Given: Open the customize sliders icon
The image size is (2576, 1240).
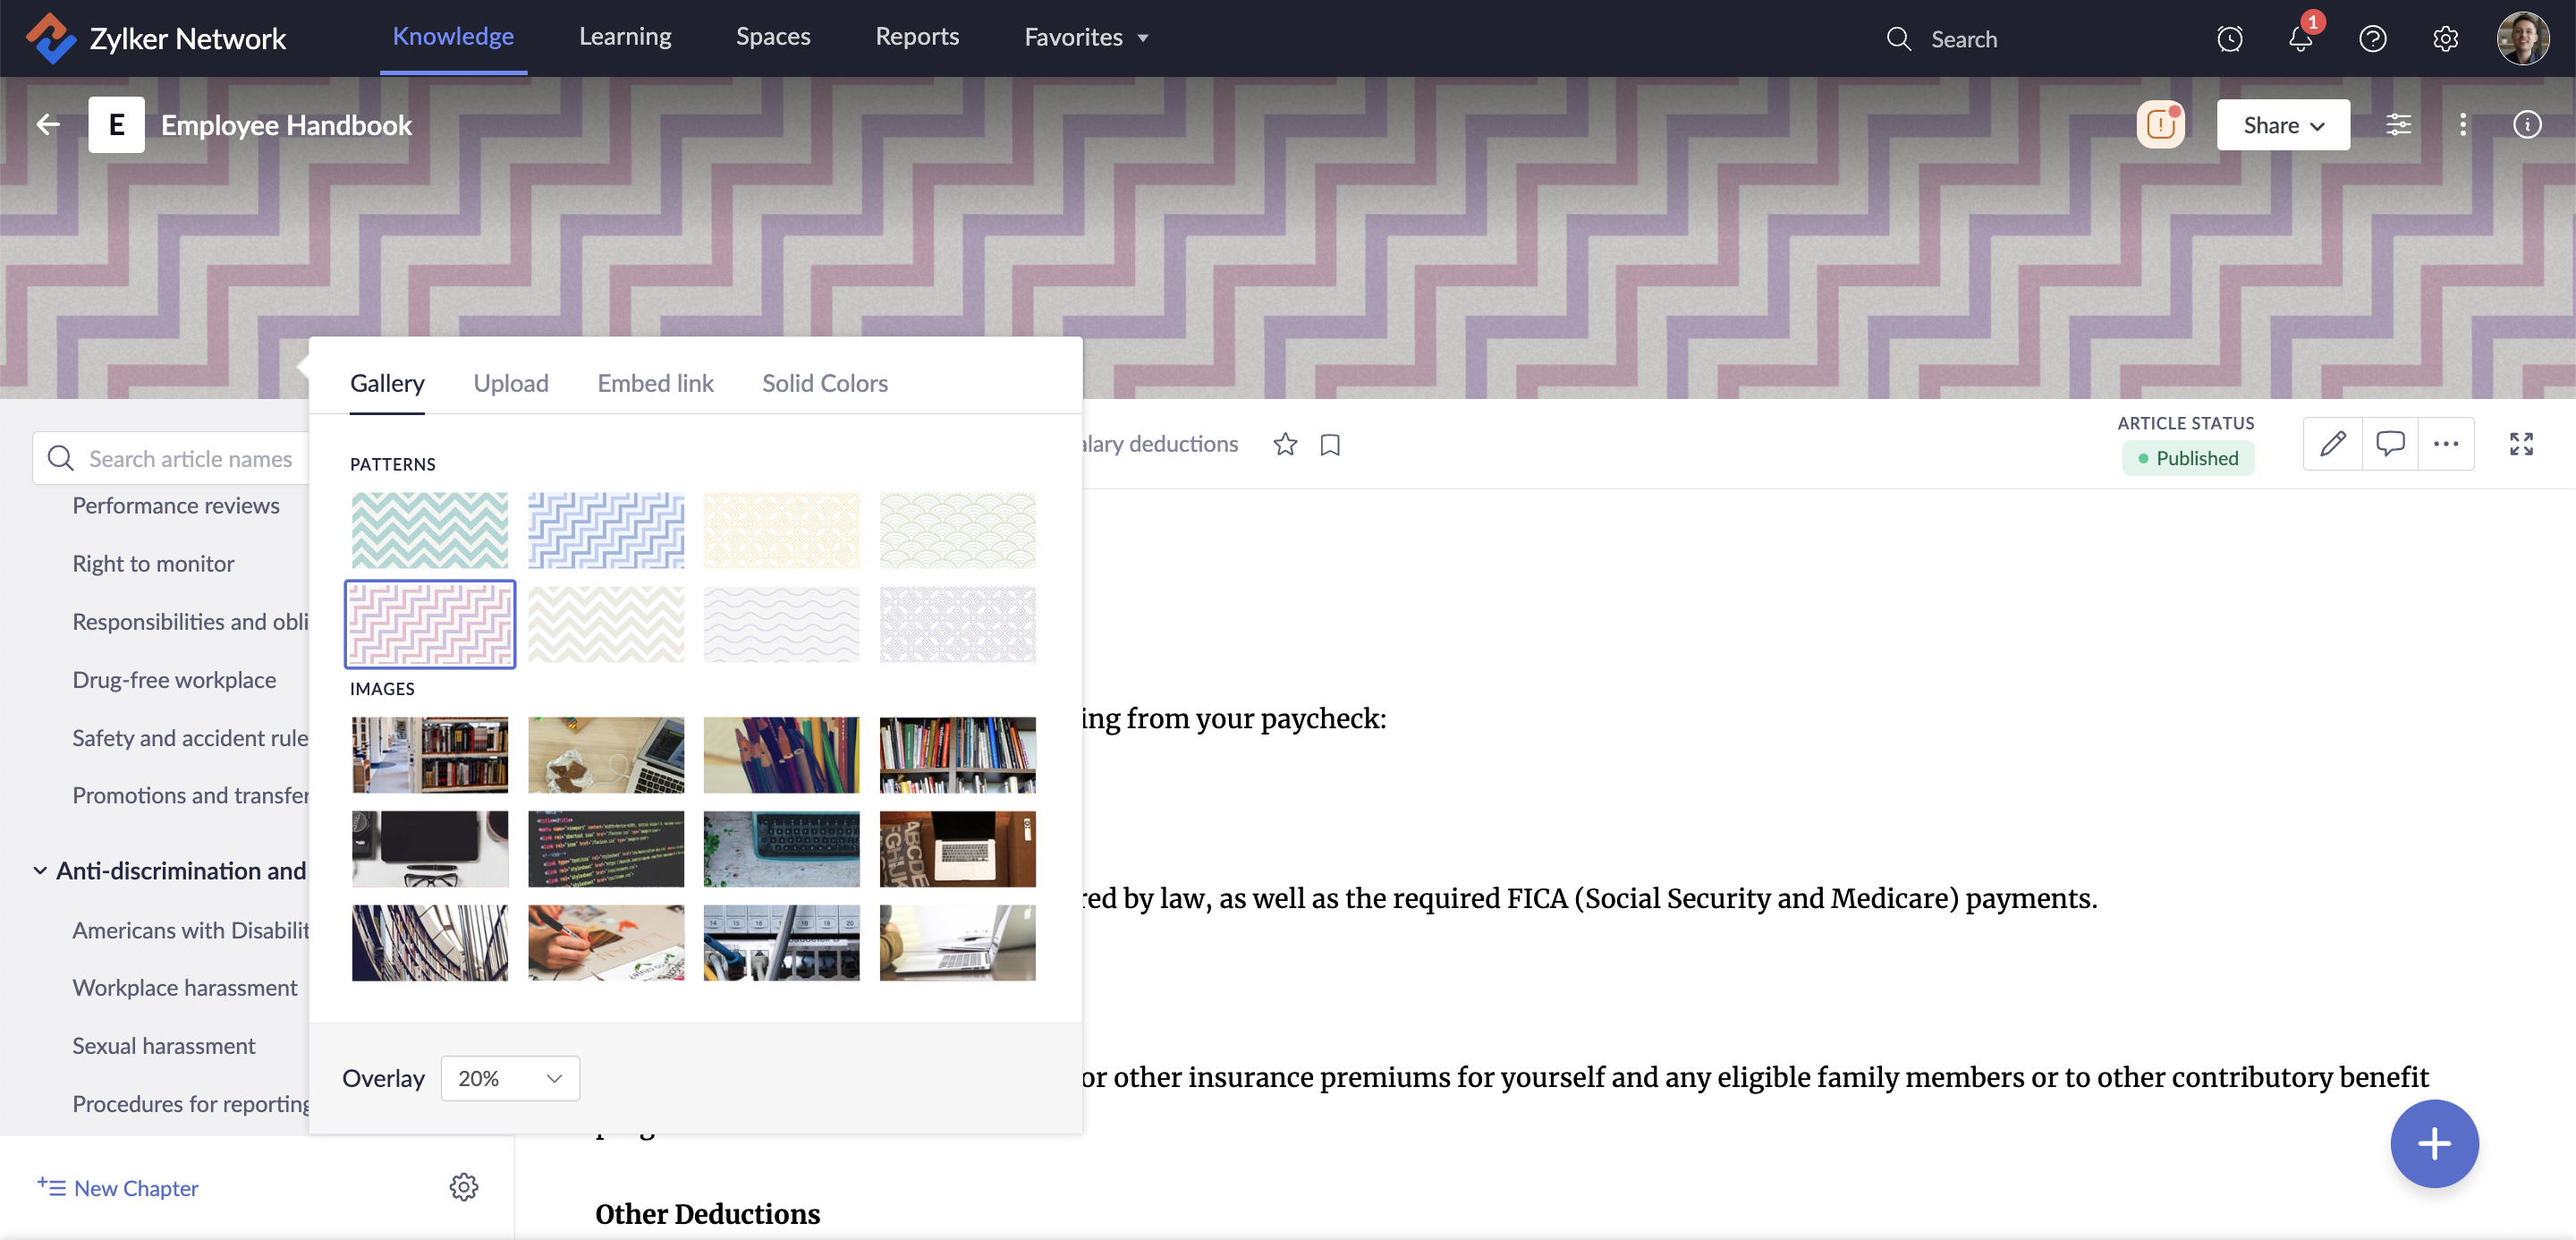Looking at the screenshot, I should click(2398, 125).
